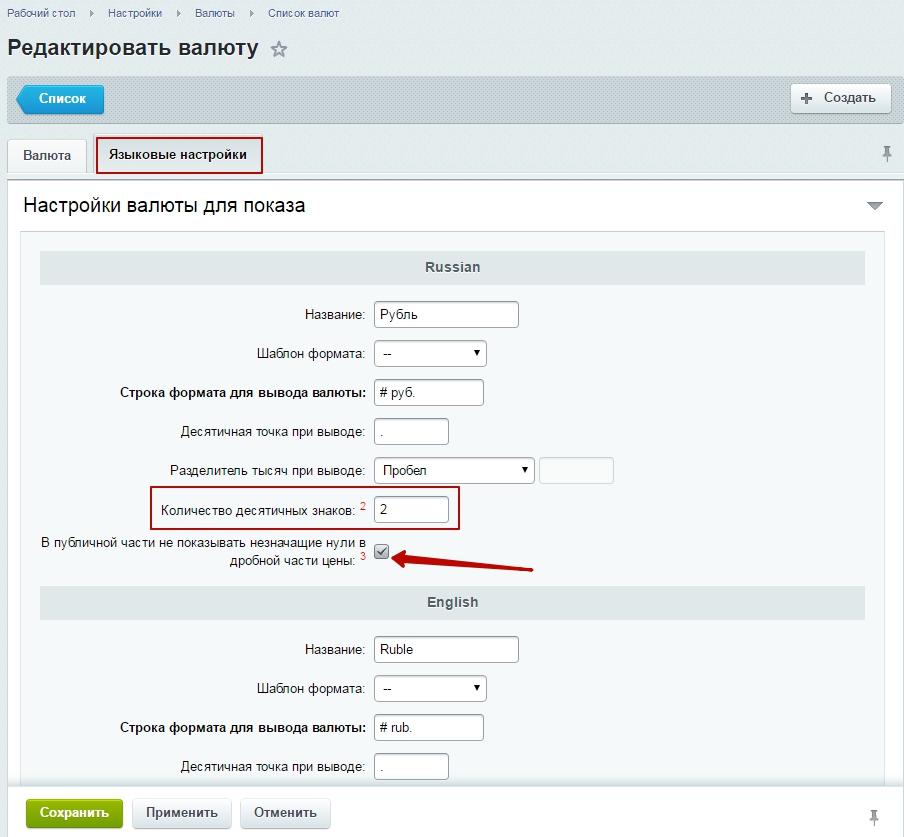
Task: Switch to the Валюта tab
Action: (47, 156)
